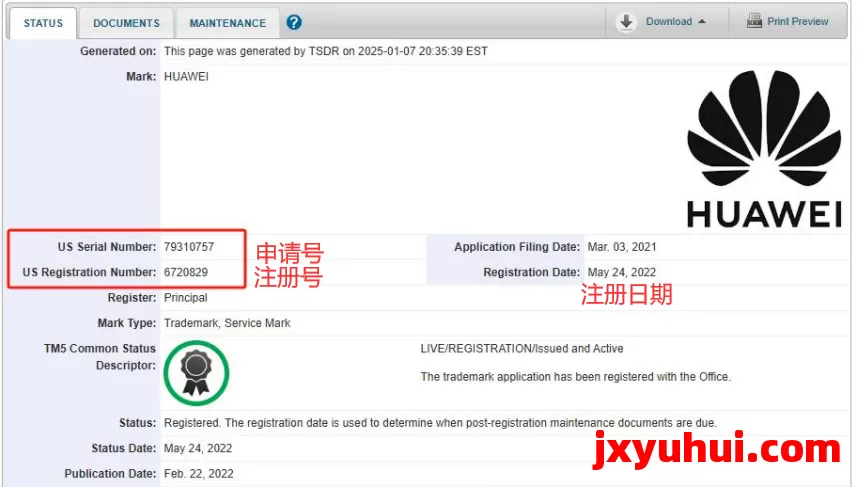Select the Registration Date value May 24, 2022

(621, 272)
